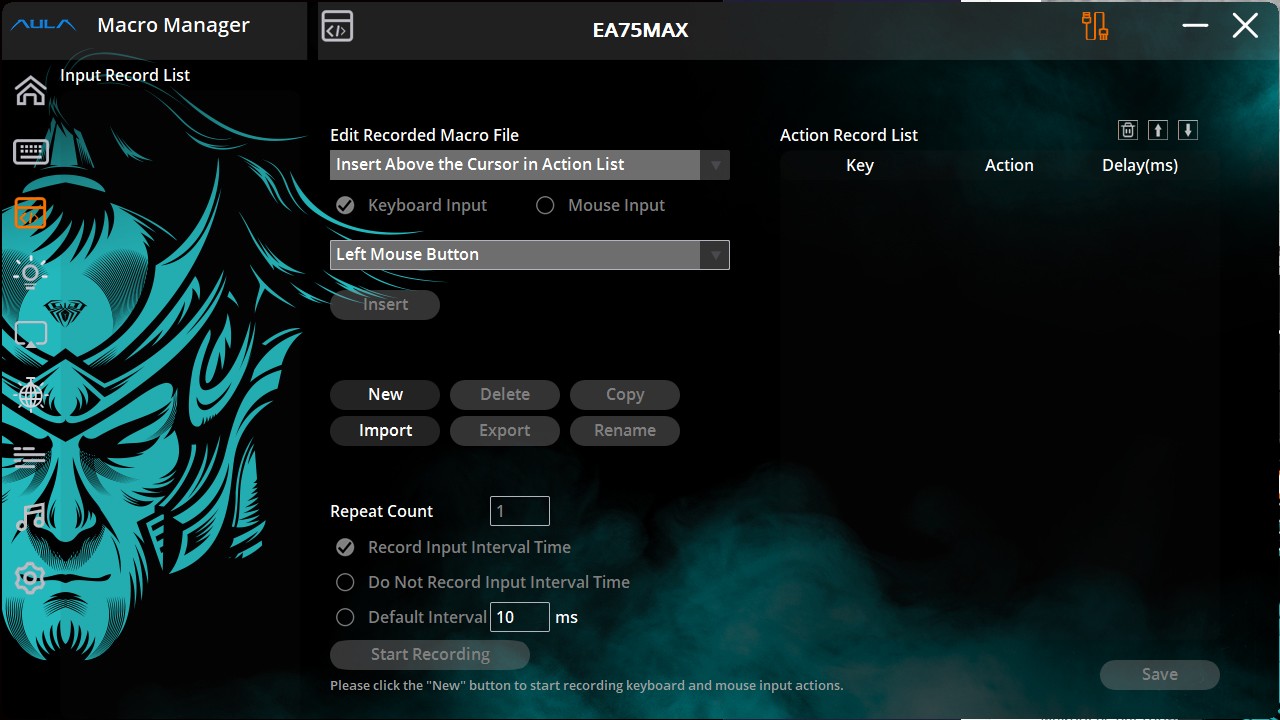Click the AULA logo

coord(44,26)
